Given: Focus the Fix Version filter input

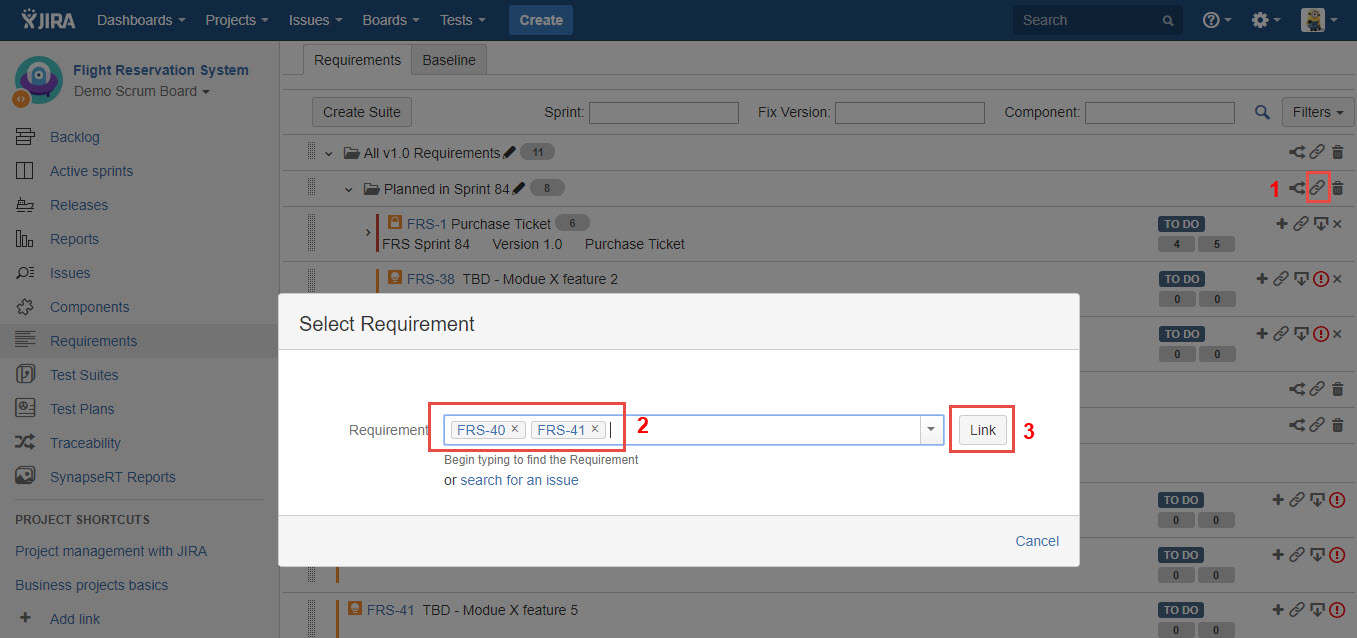Looking at the screenshot, I should [x=910, y=113].
